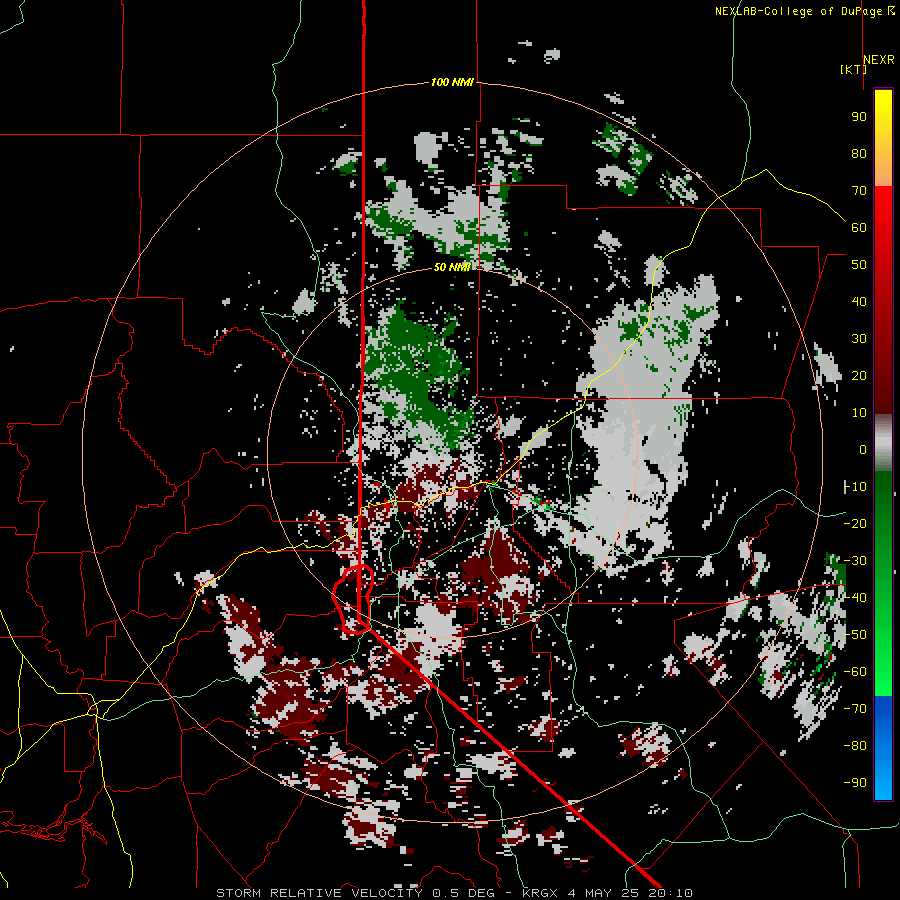The image size is (900, 900).
Task: Click the -80 value on the velocity scale
Action: [855, 746]
